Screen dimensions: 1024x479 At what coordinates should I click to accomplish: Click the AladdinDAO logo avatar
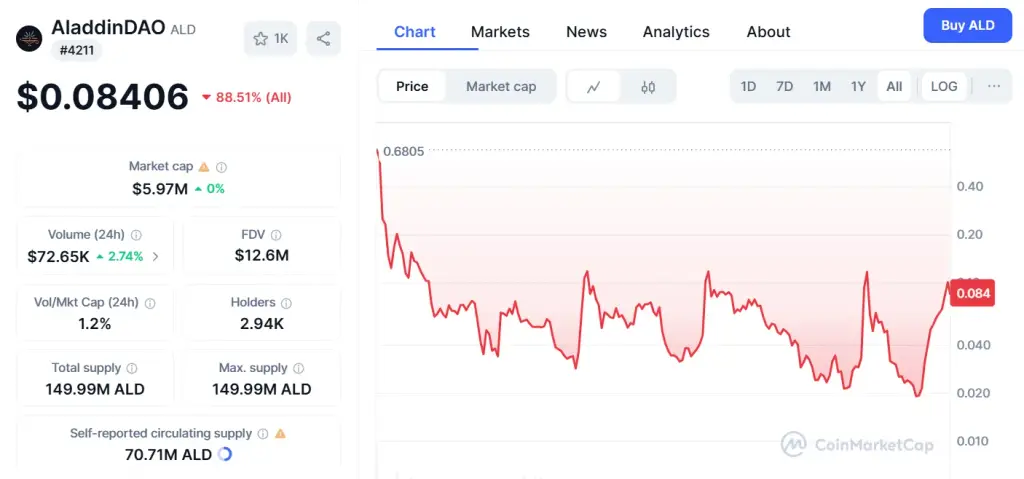click(x=29, y=39)
